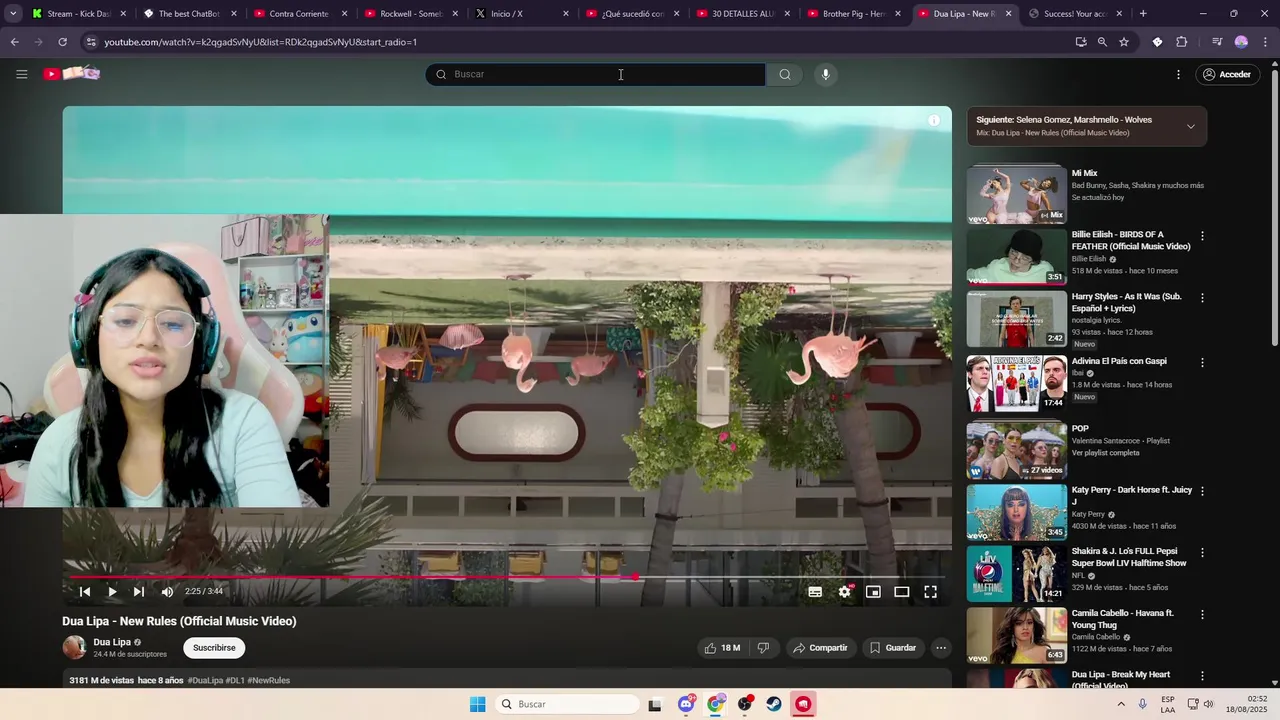Like the video with 18 M likes
The image size is (1280, 720).
coord(722,648)
